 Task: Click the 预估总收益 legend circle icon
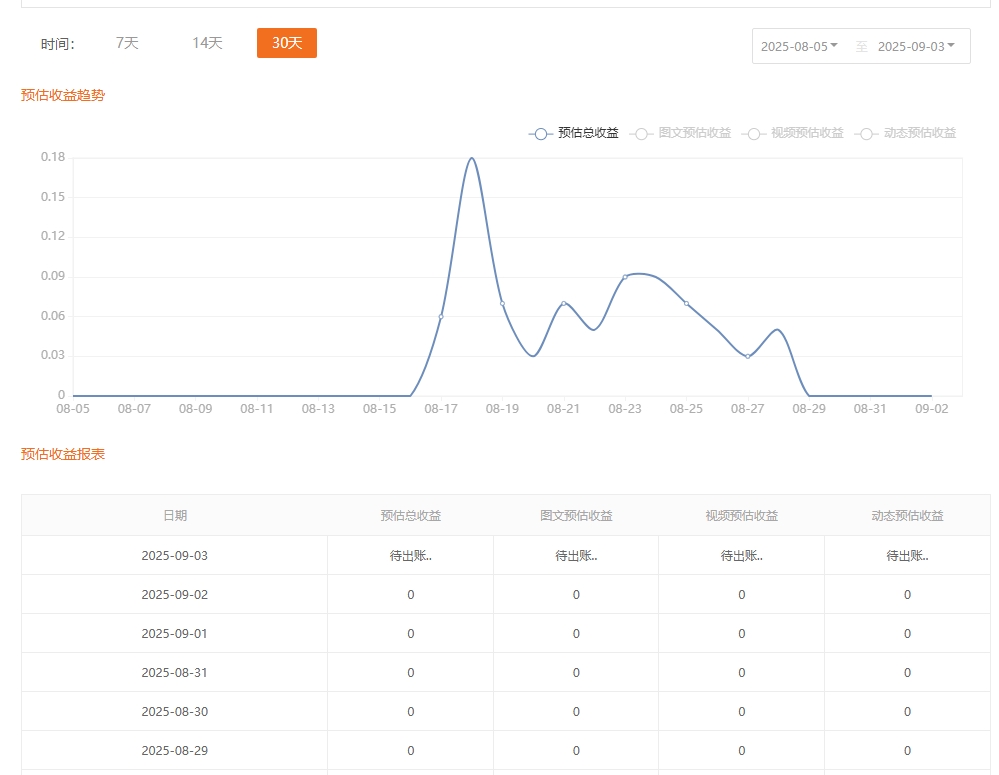(540, 134)
